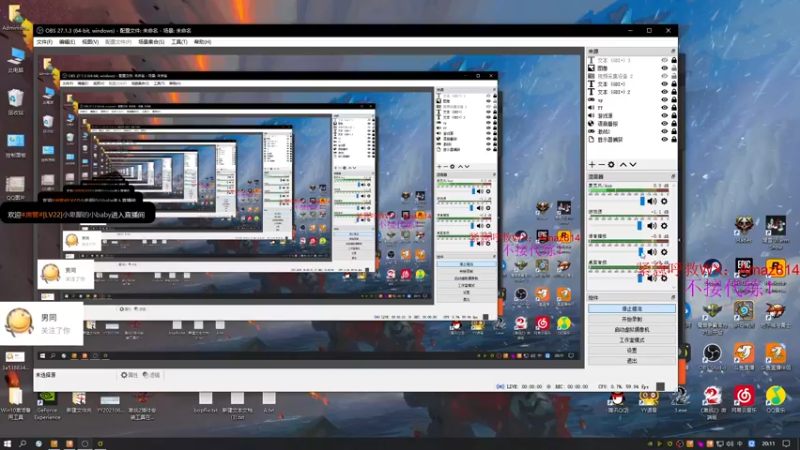Select the 文本 (GDI+) source row
This screenshot has width=800, height=450.
[x=632, y=84]
